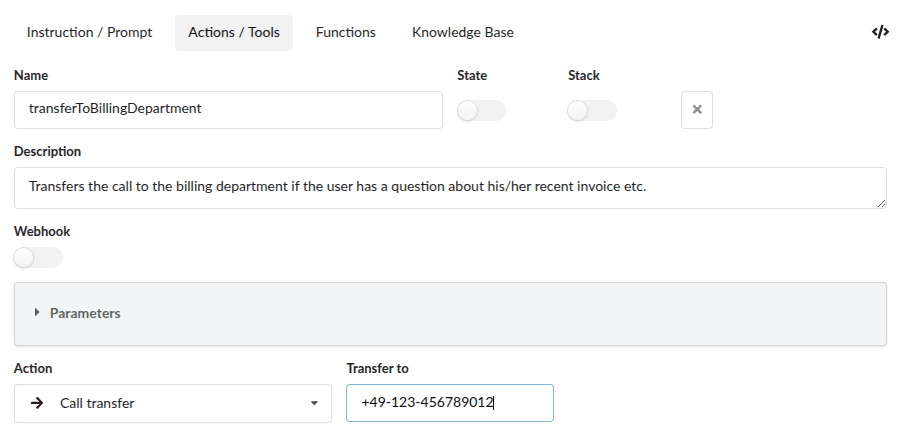Click the Parameters disclosure triangle

(37, 313)
